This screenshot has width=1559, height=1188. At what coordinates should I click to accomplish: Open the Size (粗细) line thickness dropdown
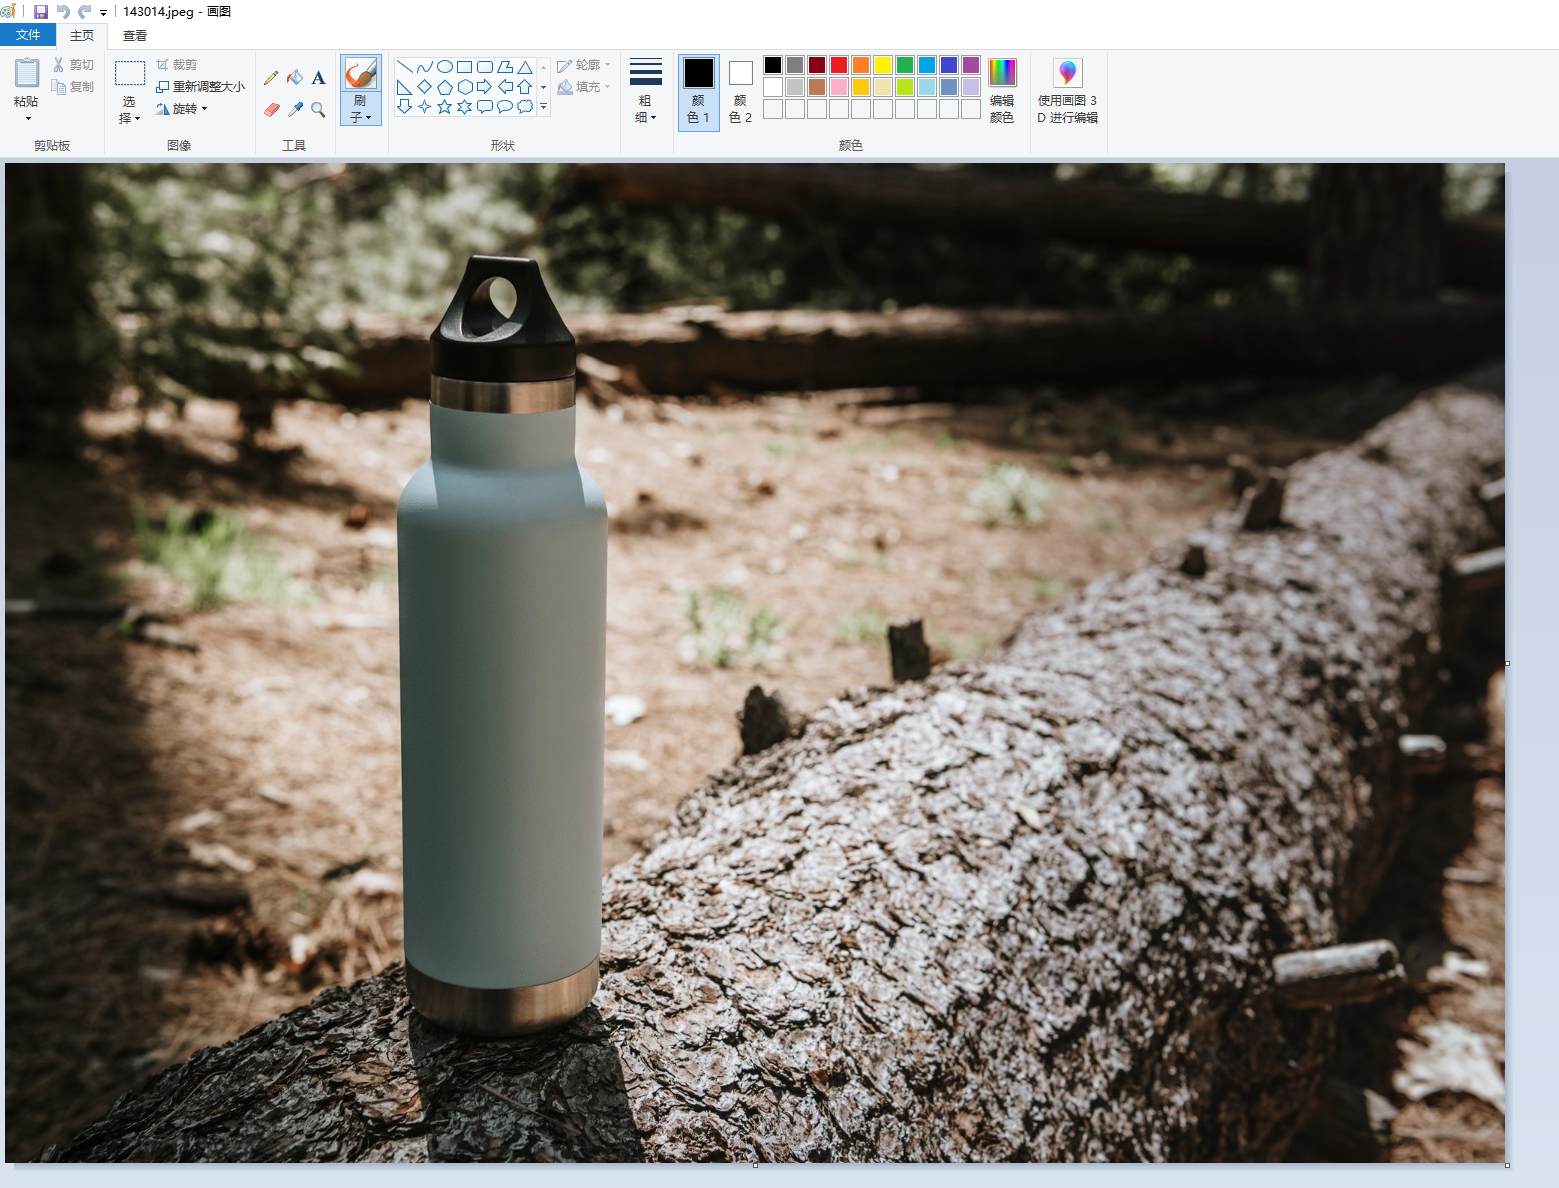coord(646,91)
